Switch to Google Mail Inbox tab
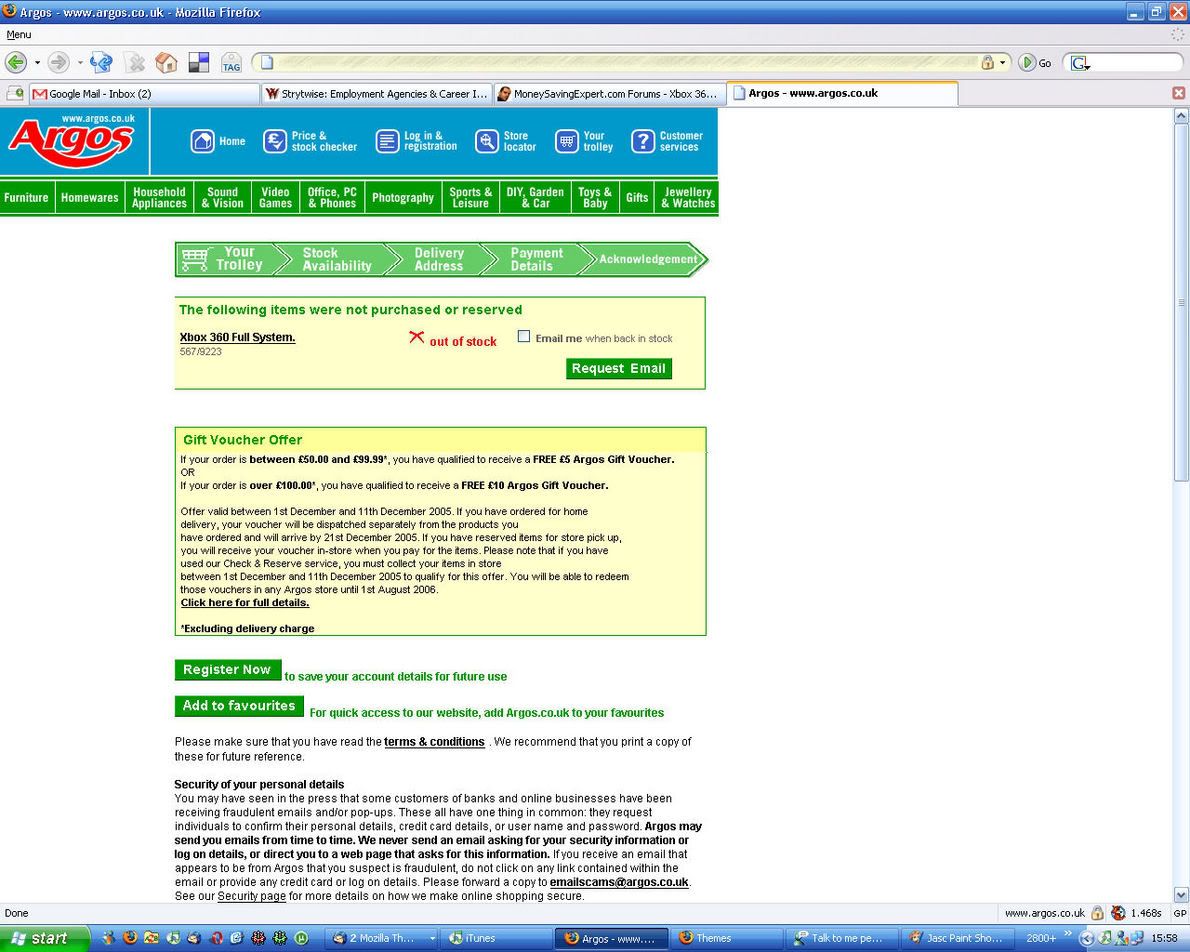Viewport: 1190px width, 952px height. [143, 94]
